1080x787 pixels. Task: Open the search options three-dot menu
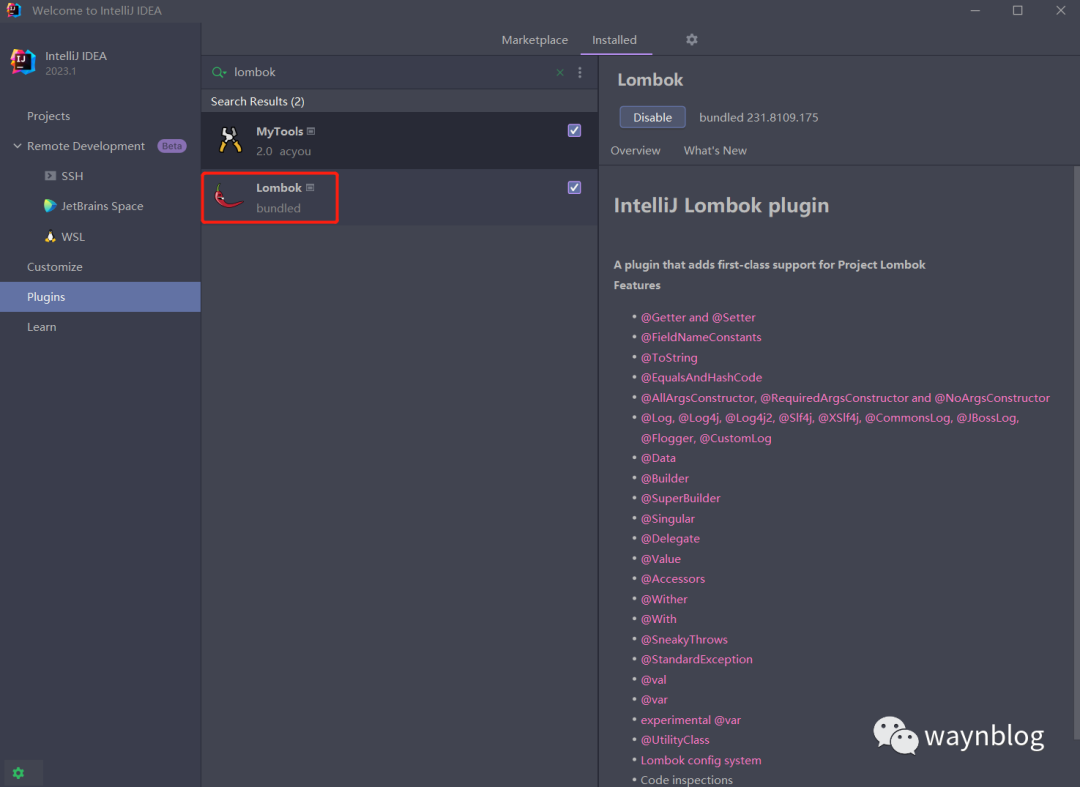click(x=580, y=72)
